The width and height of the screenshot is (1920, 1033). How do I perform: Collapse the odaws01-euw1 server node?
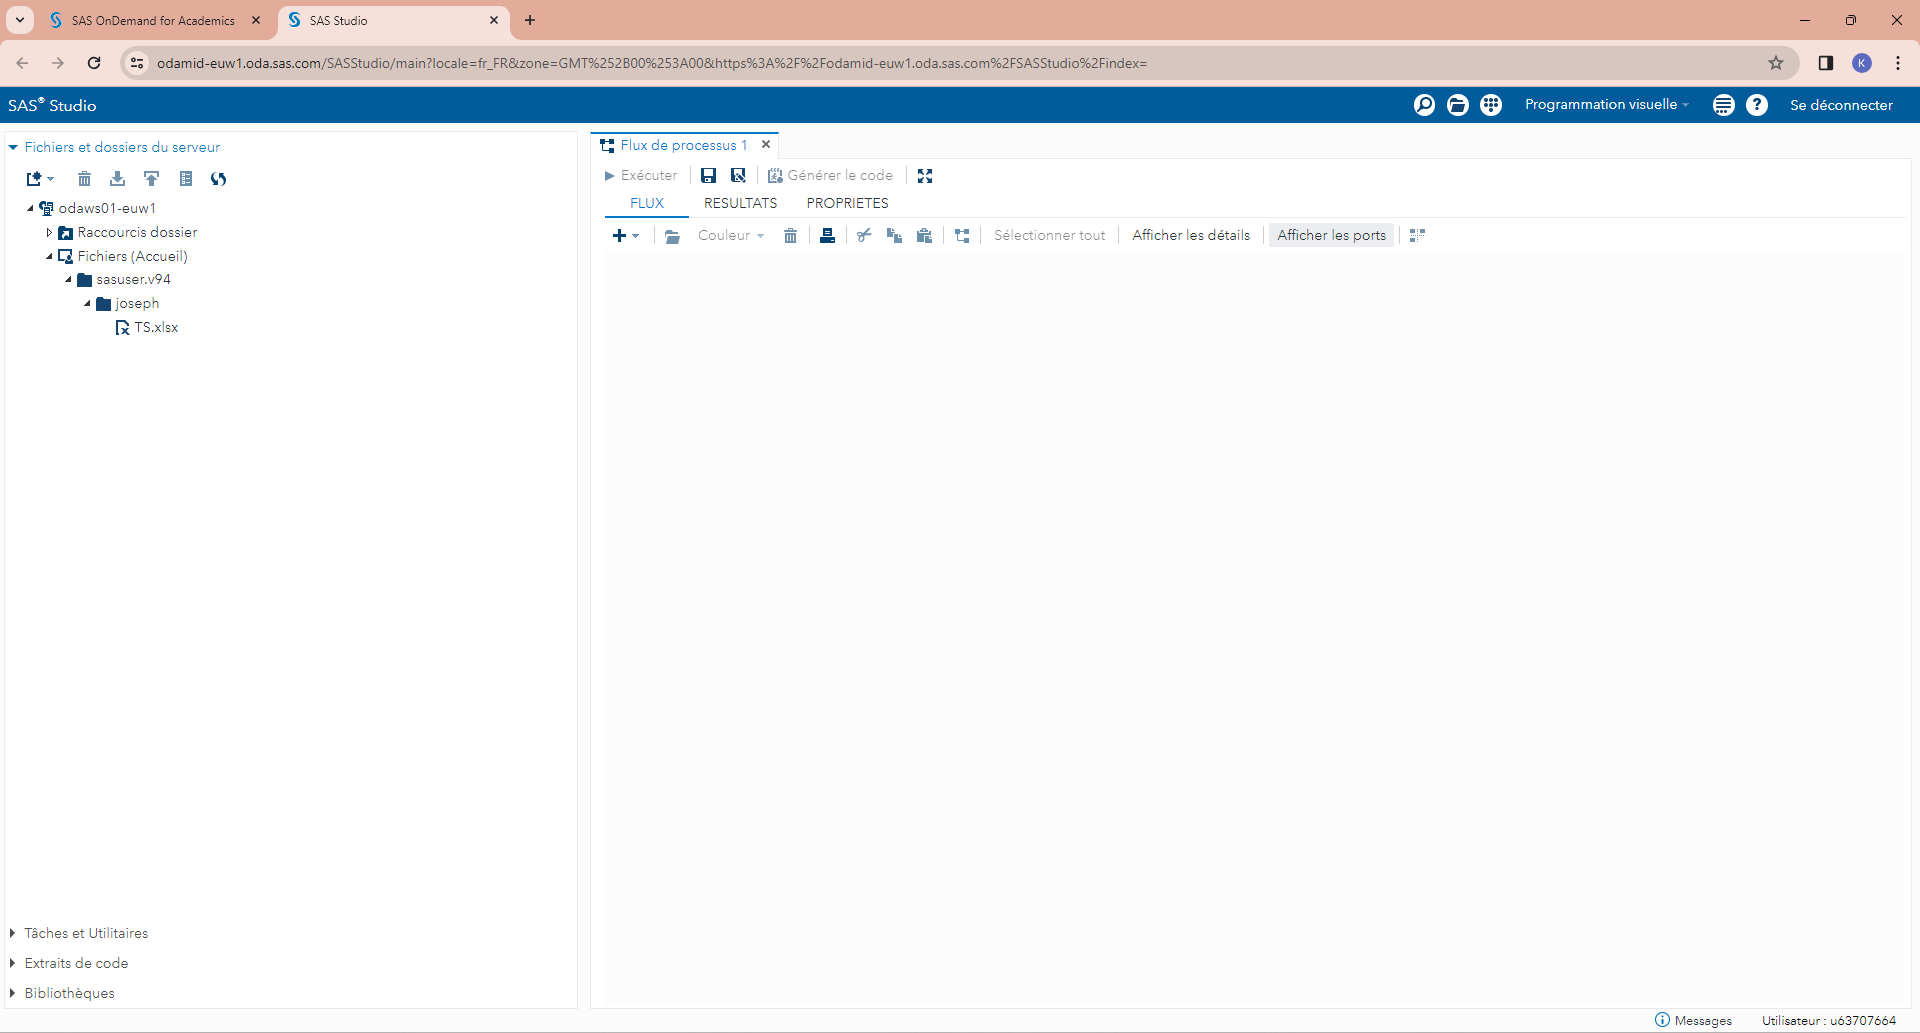click(30, 208)
